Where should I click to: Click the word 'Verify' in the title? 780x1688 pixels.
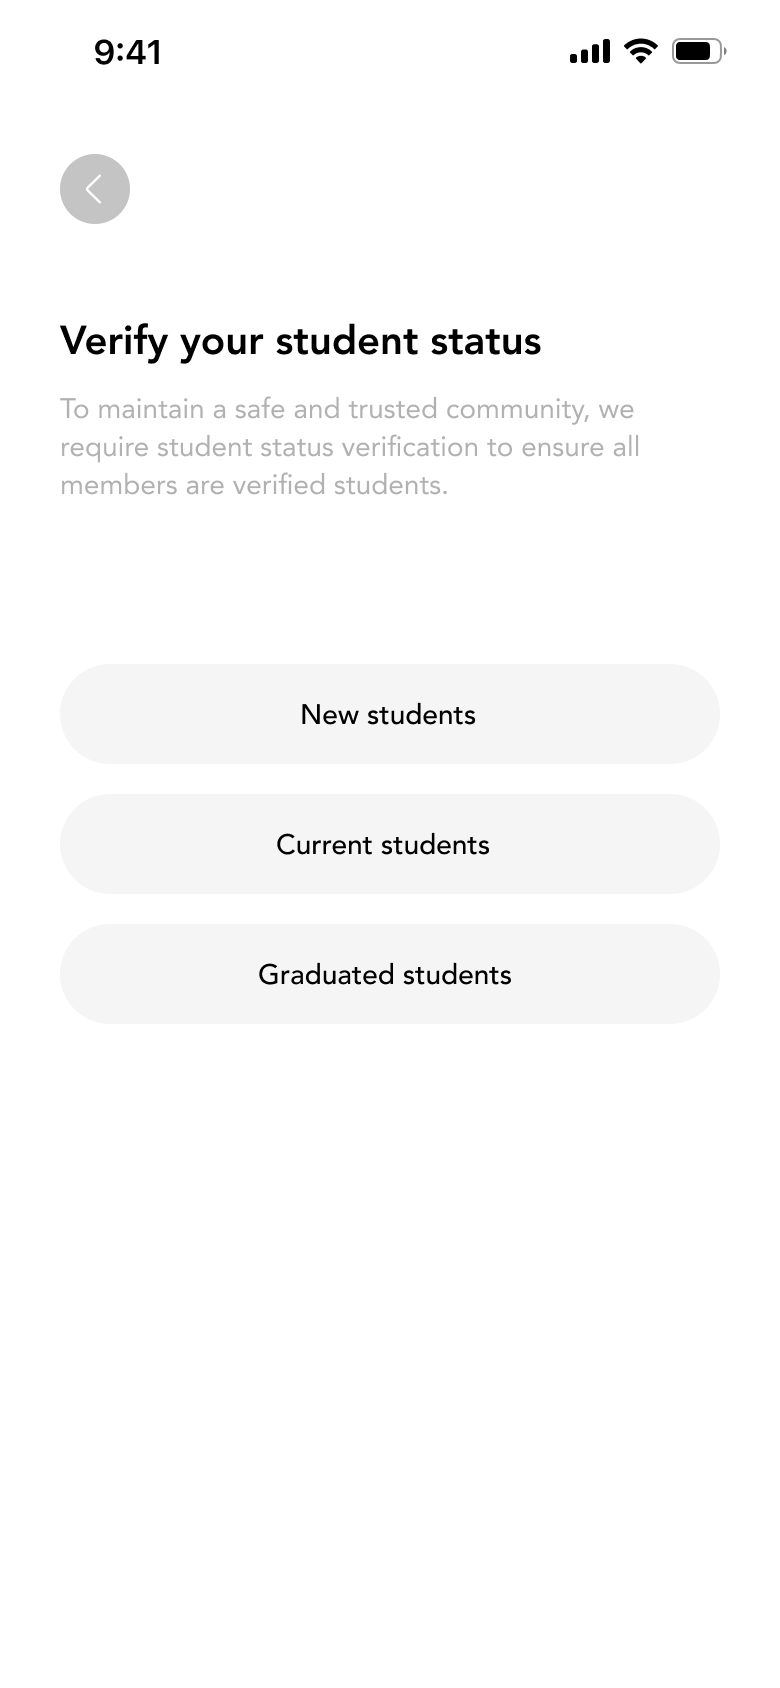click(113, 341)
